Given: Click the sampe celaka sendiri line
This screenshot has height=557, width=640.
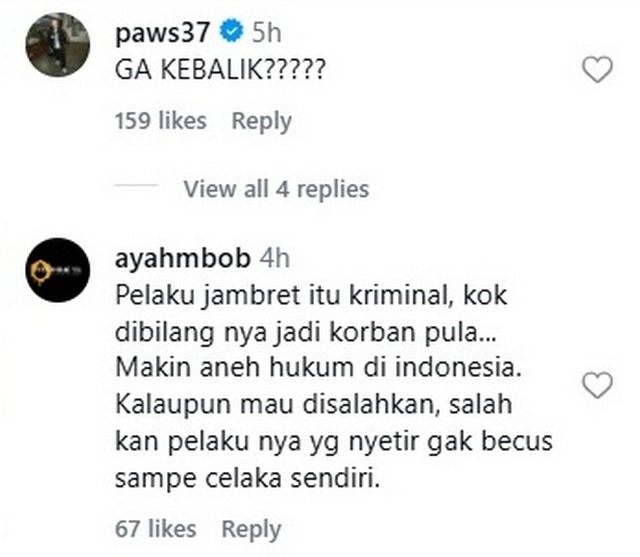Looking at the screenshot, I should pyautogui.click(x=247, y=478).
